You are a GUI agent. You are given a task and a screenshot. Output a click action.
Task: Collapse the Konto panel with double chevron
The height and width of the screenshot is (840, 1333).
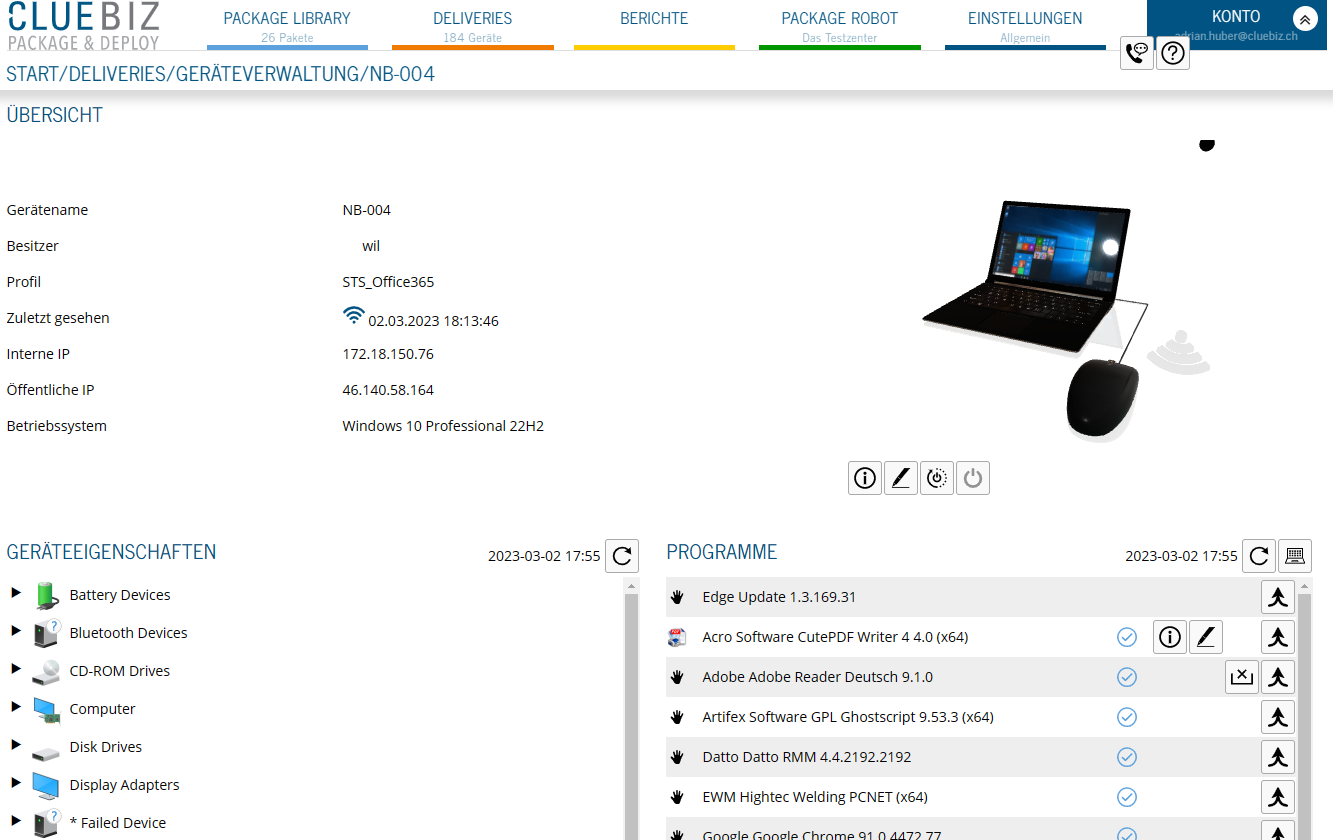tap(1304, 19)
